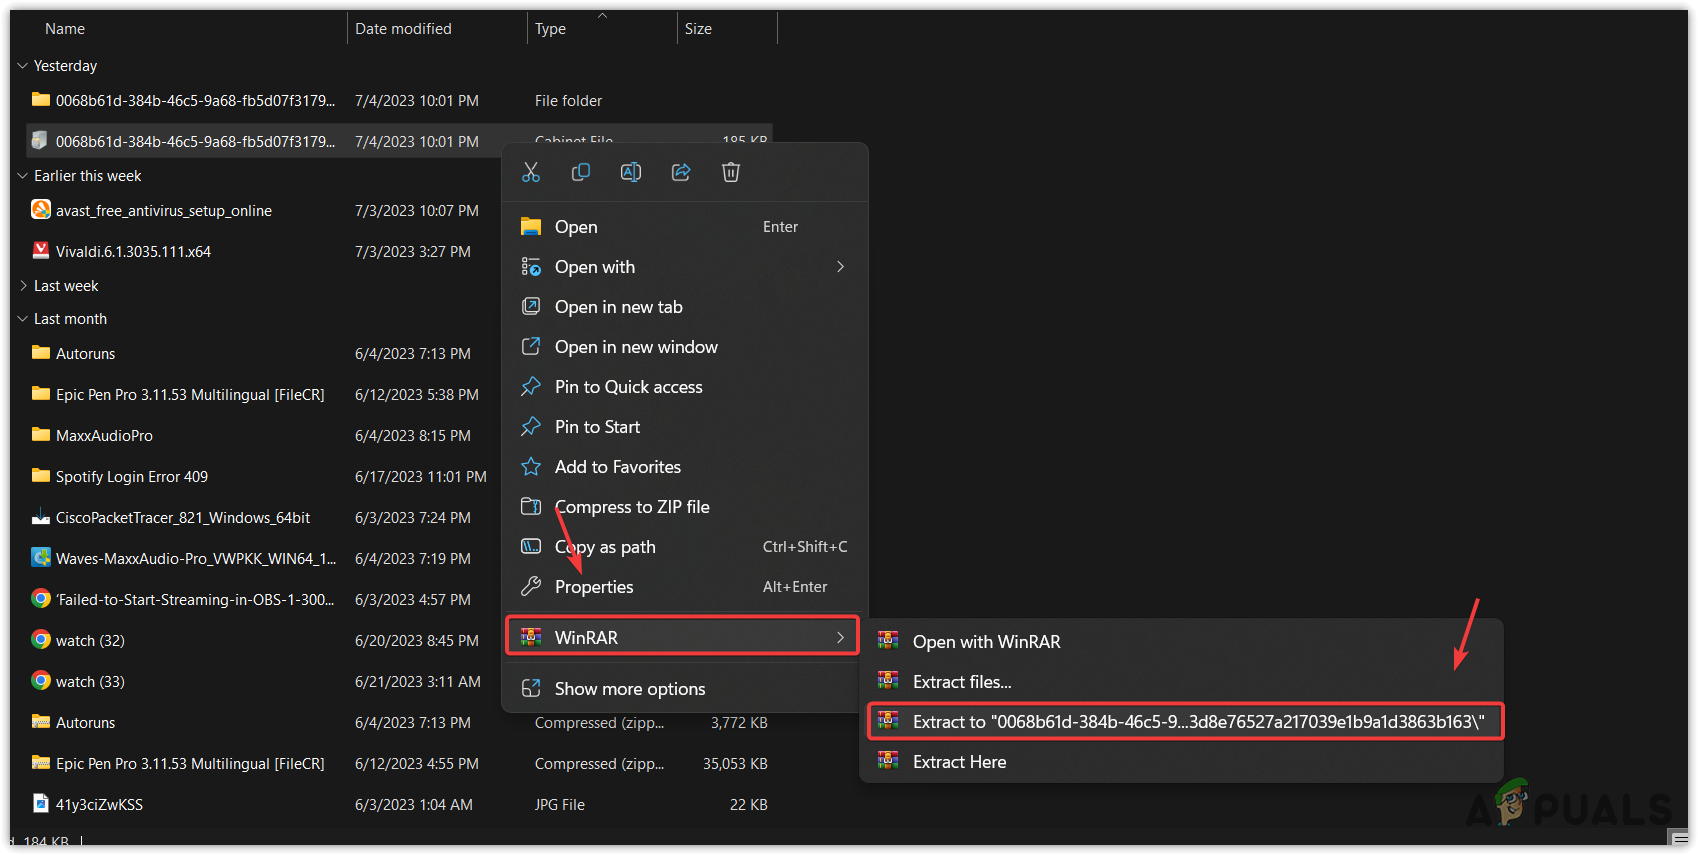Click the Rename icon in context menu
This screenshot has height=855, width=1698.
pyautogui.click(x=631, y=173)
